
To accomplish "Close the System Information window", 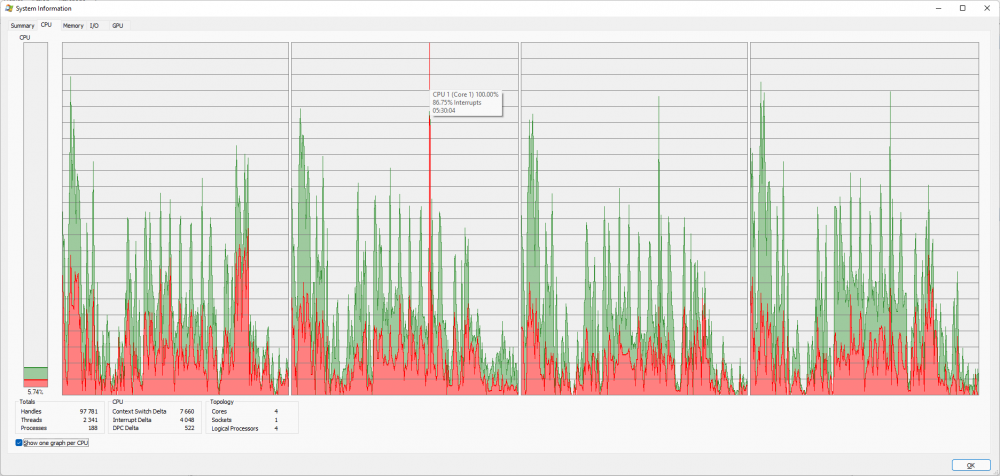I will 986,8.
